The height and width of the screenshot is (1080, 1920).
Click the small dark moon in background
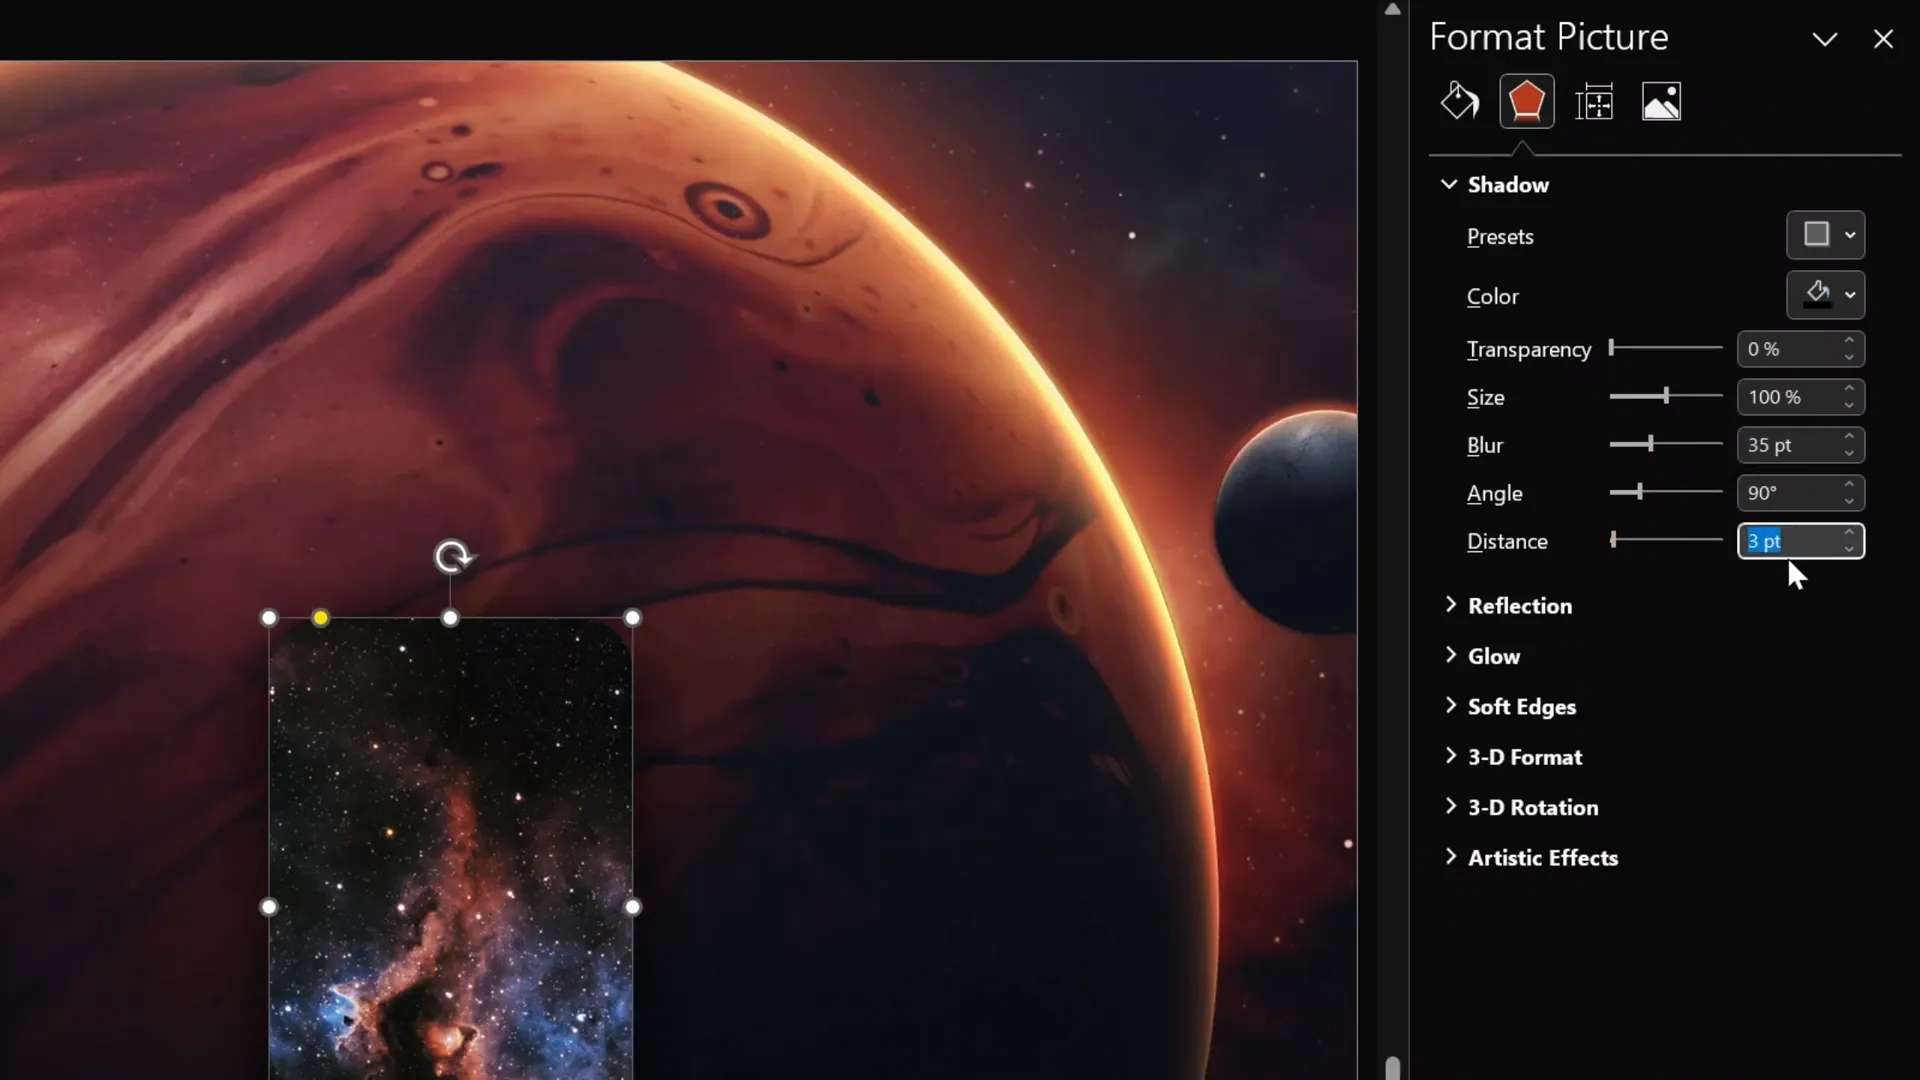point(1287,521)
